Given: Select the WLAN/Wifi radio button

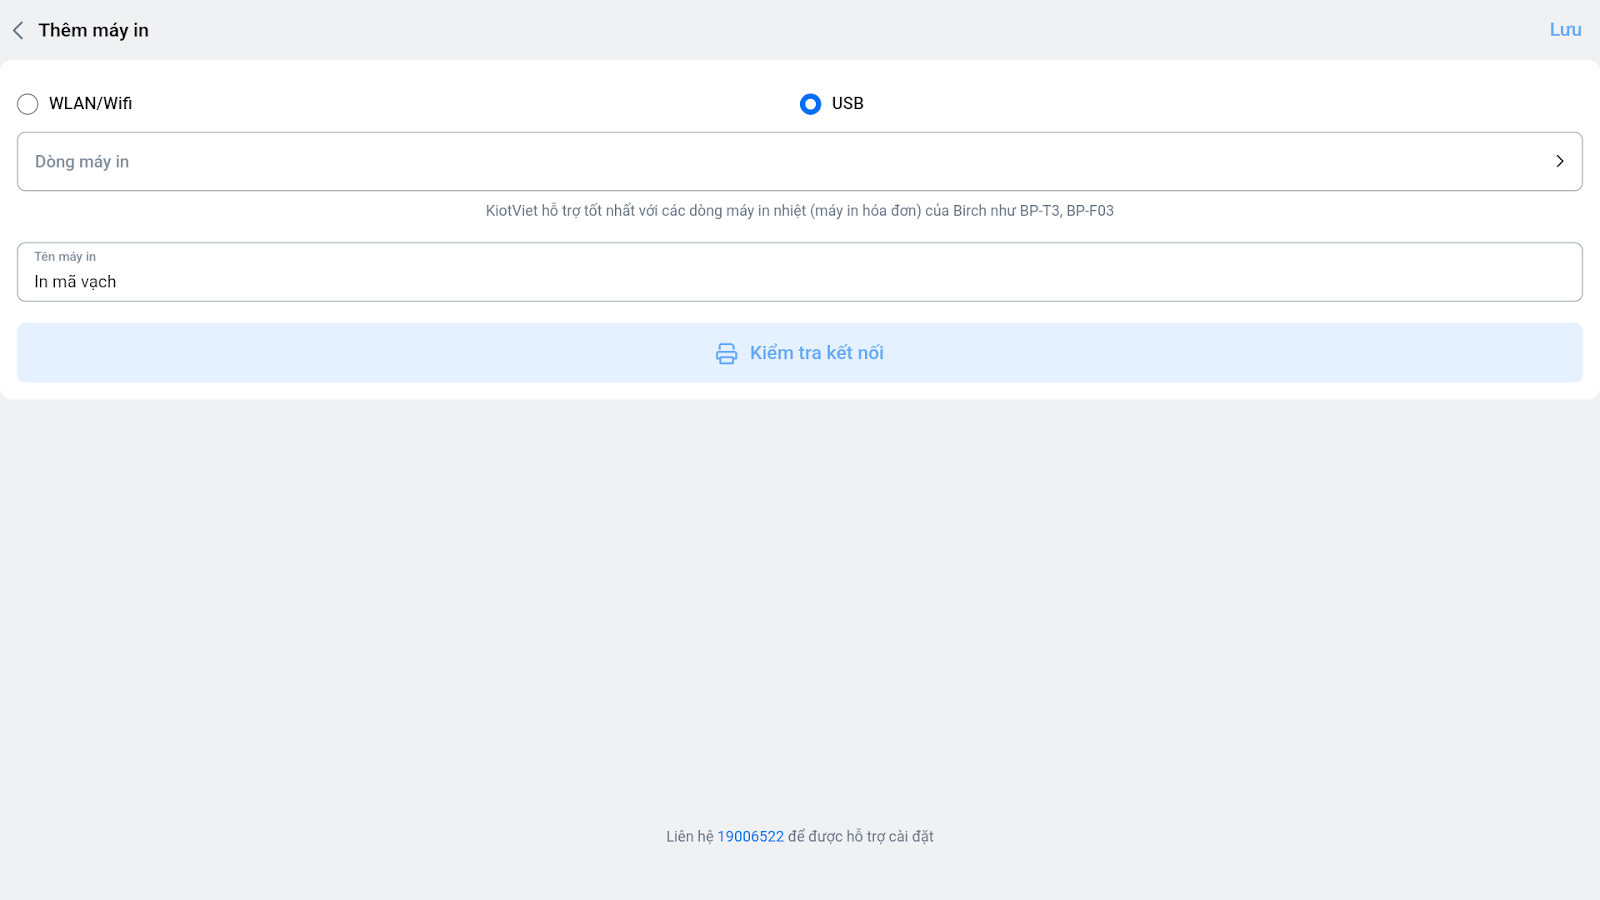Looking at the screenshot, I should point(28,104).
